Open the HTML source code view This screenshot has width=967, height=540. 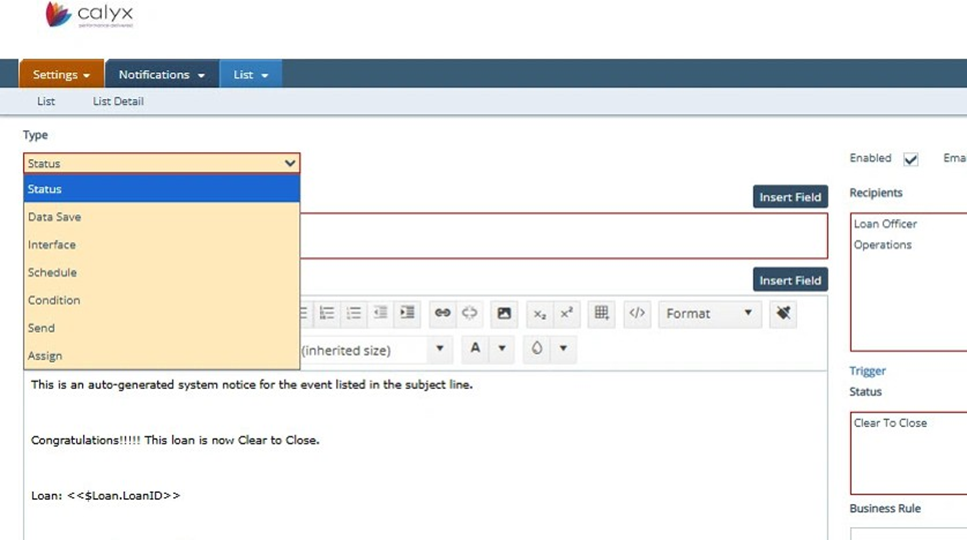636,313
